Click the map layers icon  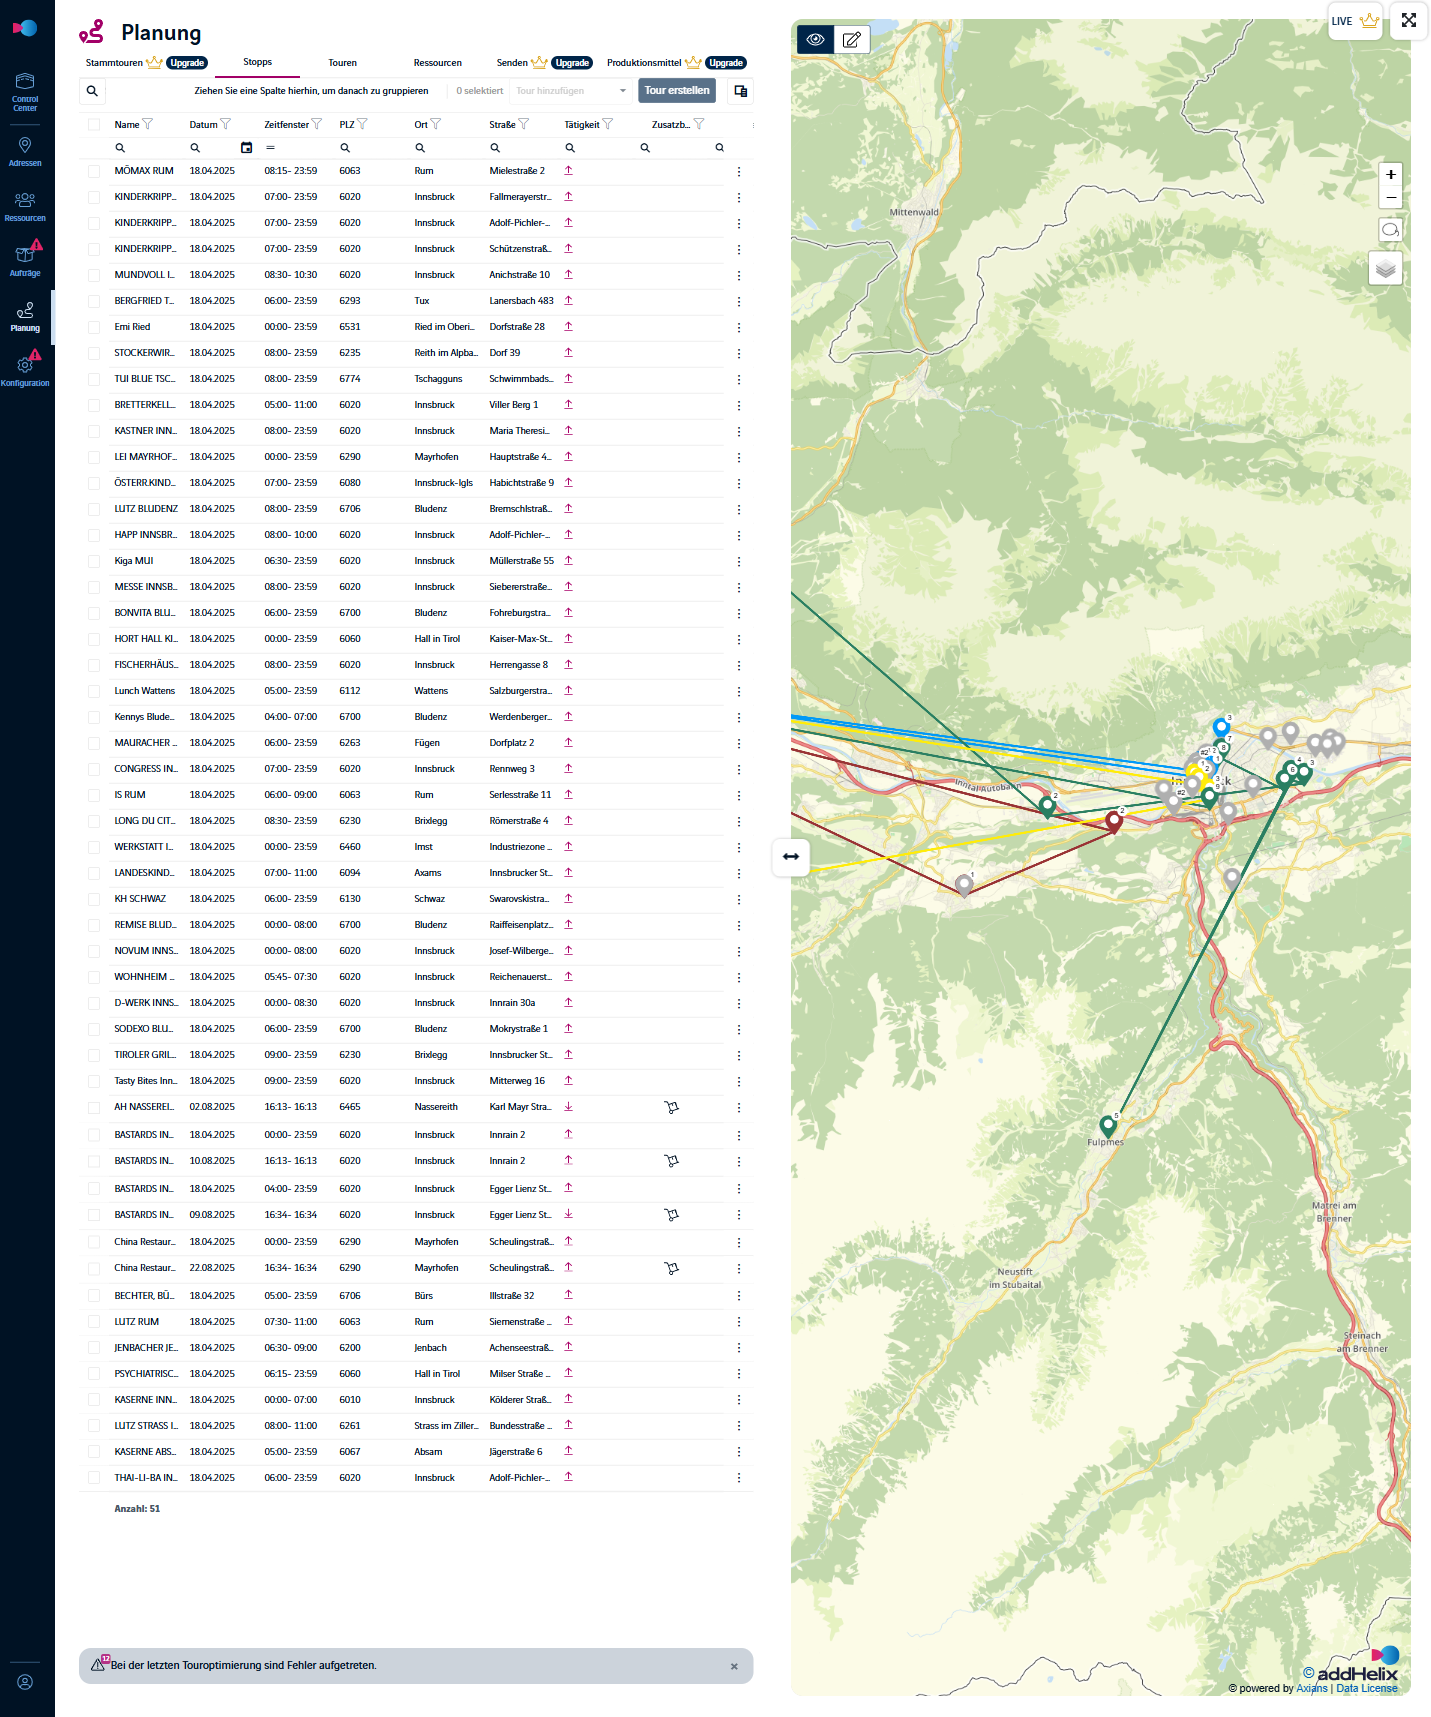[x=1385, y=269]
